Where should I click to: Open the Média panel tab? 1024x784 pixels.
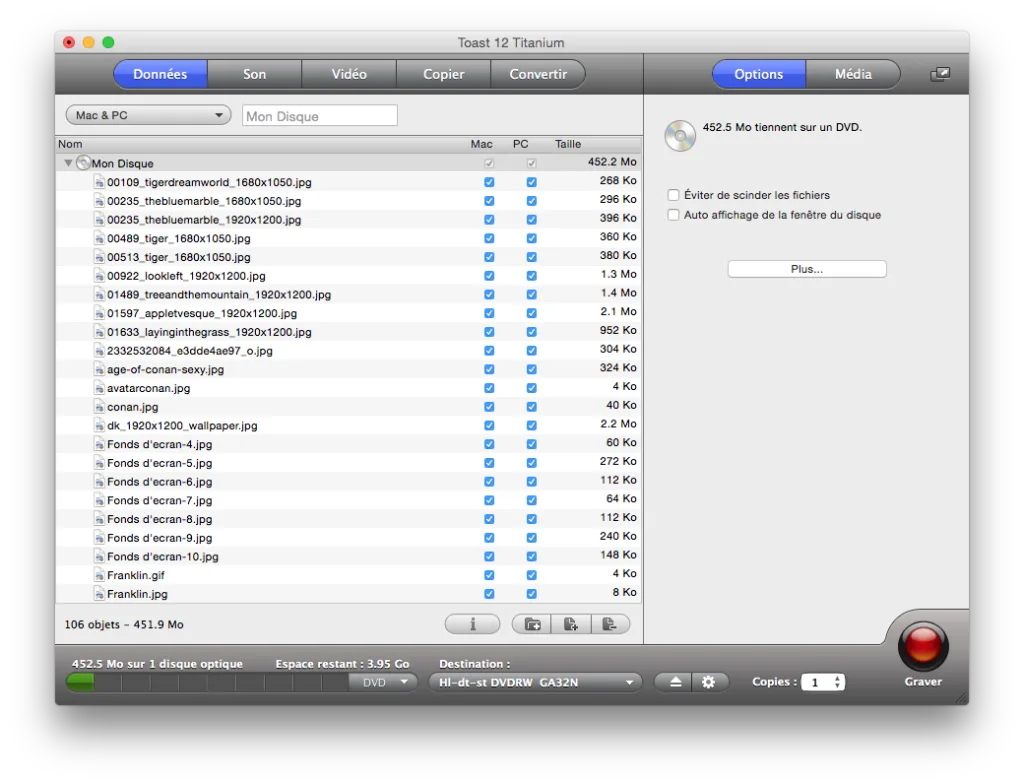(853, 73)
